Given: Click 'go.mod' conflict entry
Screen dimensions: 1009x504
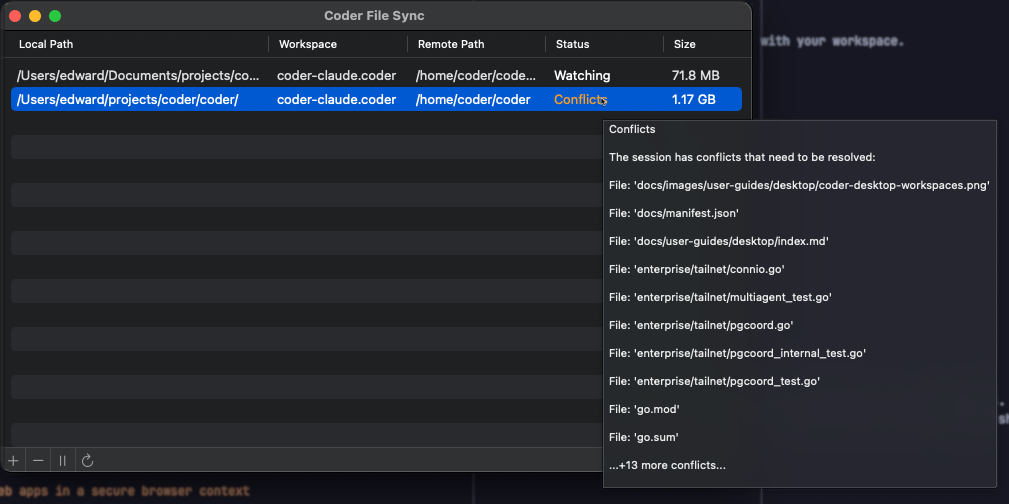Looking at the screenshot, I should (644, 409).
